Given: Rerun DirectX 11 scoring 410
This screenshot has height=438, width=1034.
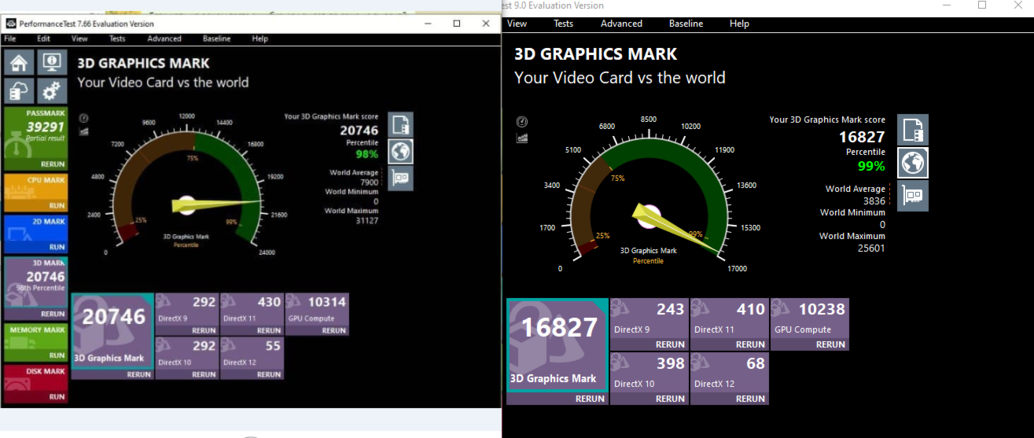Looking at the screenshot, I should tap(750, 344).
